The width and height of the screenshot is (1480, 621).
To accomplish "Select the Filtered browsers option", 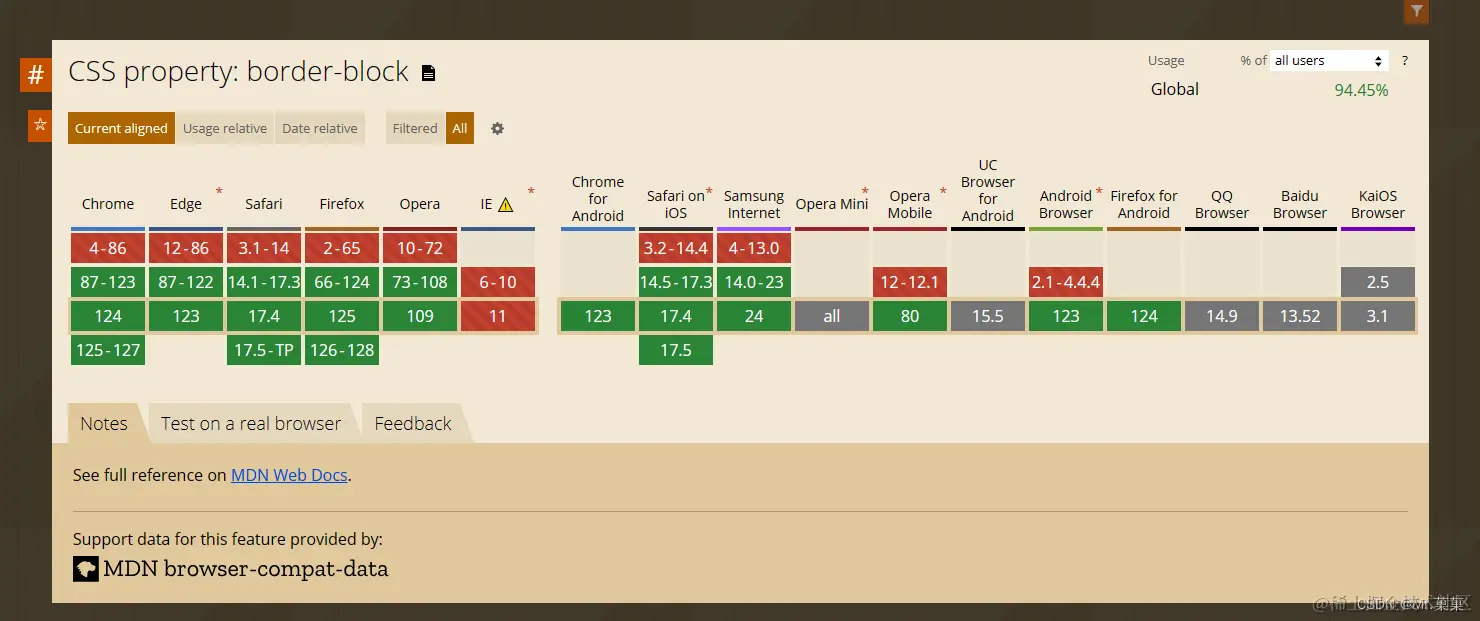I will (x=415, y=128).
